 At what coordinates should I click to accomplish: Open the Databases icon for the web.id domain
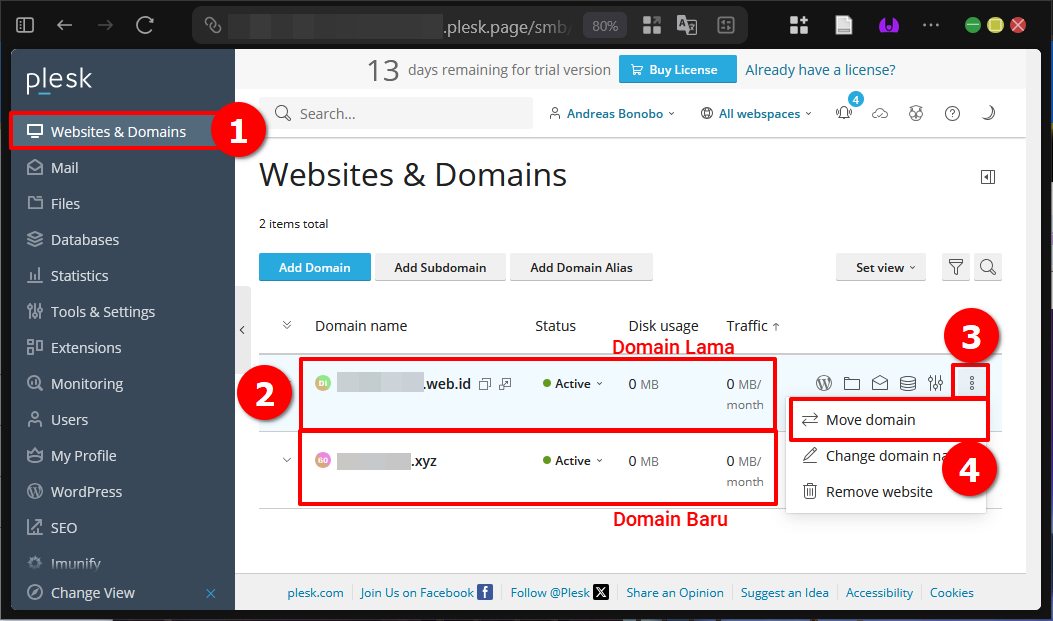pyautogui.click(x=907, y=382)
